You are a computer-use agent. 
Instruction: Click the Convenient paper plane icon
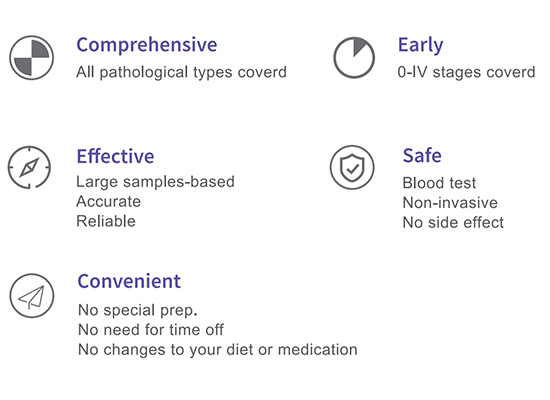pos(32,296)
